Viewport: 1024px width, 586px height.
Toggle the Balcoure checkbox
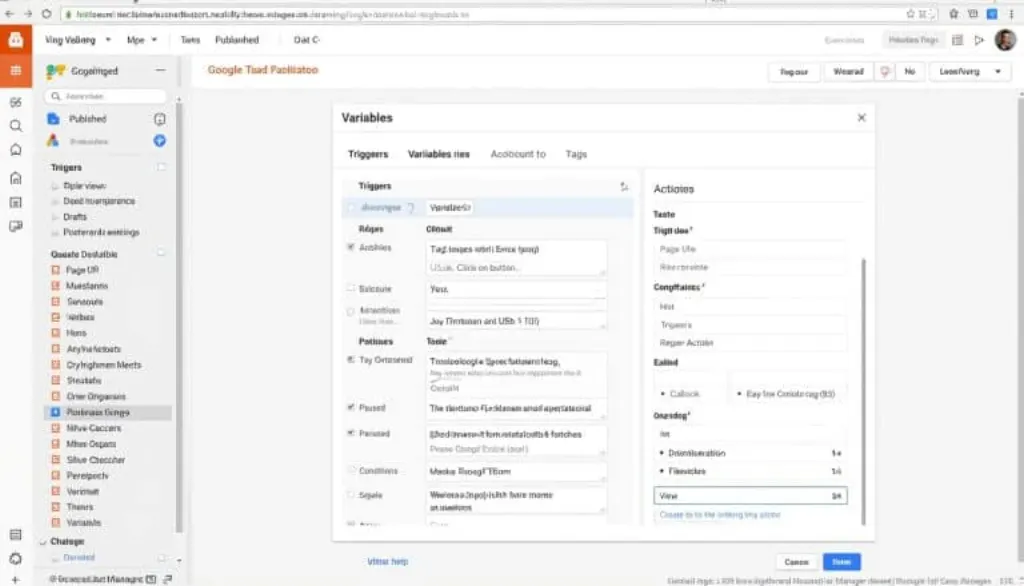click(351, 288)
